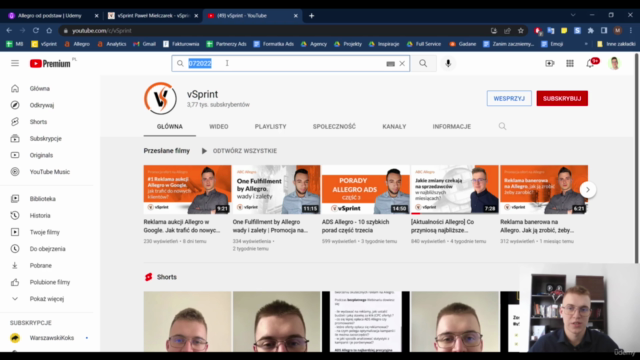640x360 pixels.
Task: Open Reklama banerowa na Allegro video title
Action: 537,226
